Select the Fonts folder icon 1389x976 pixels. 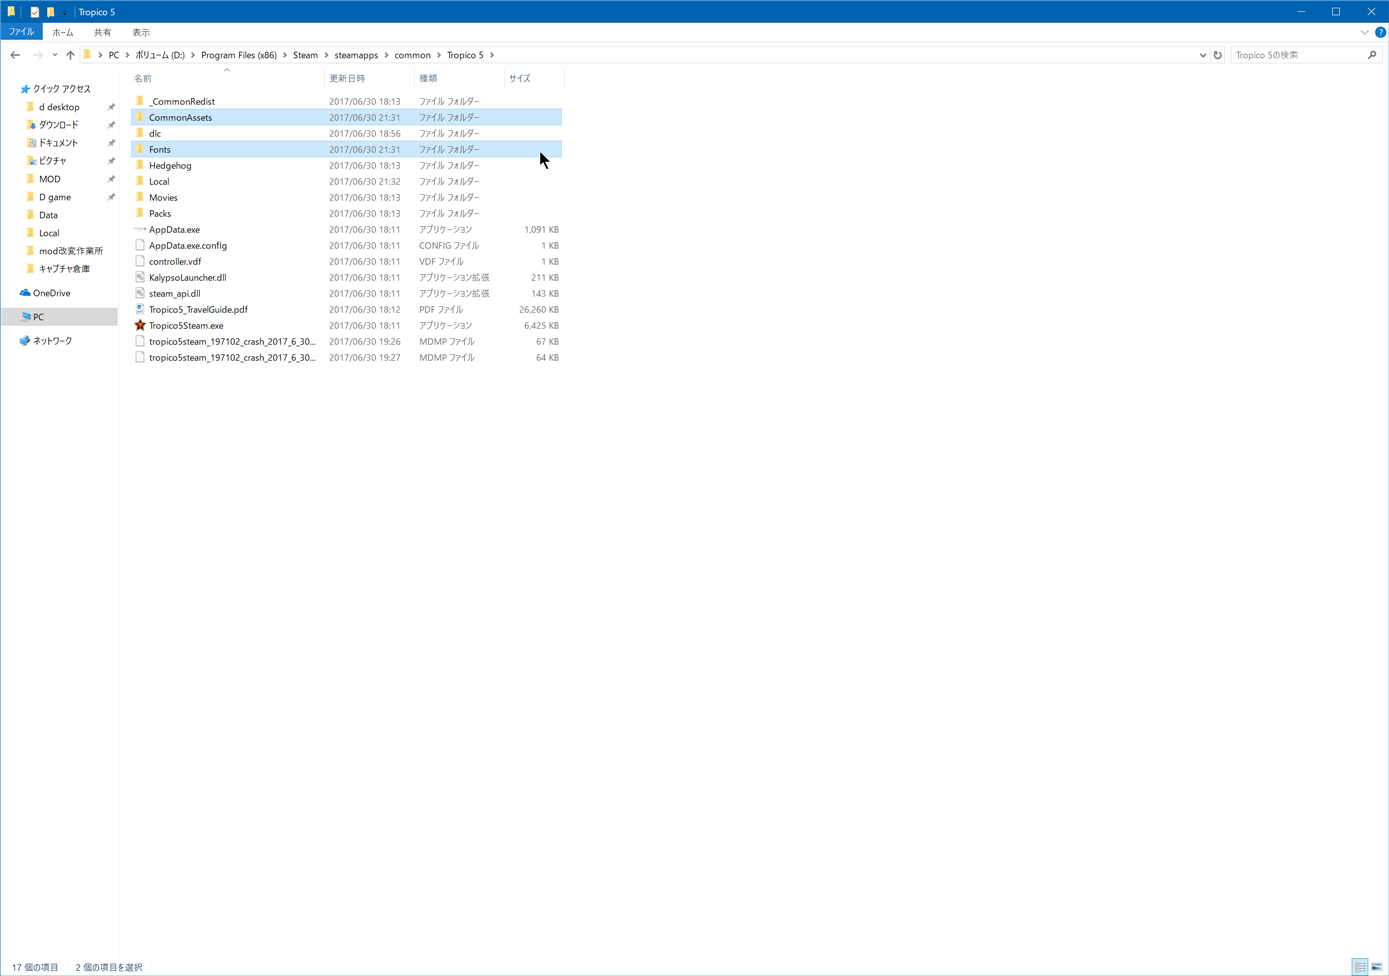tap(140, 149)
